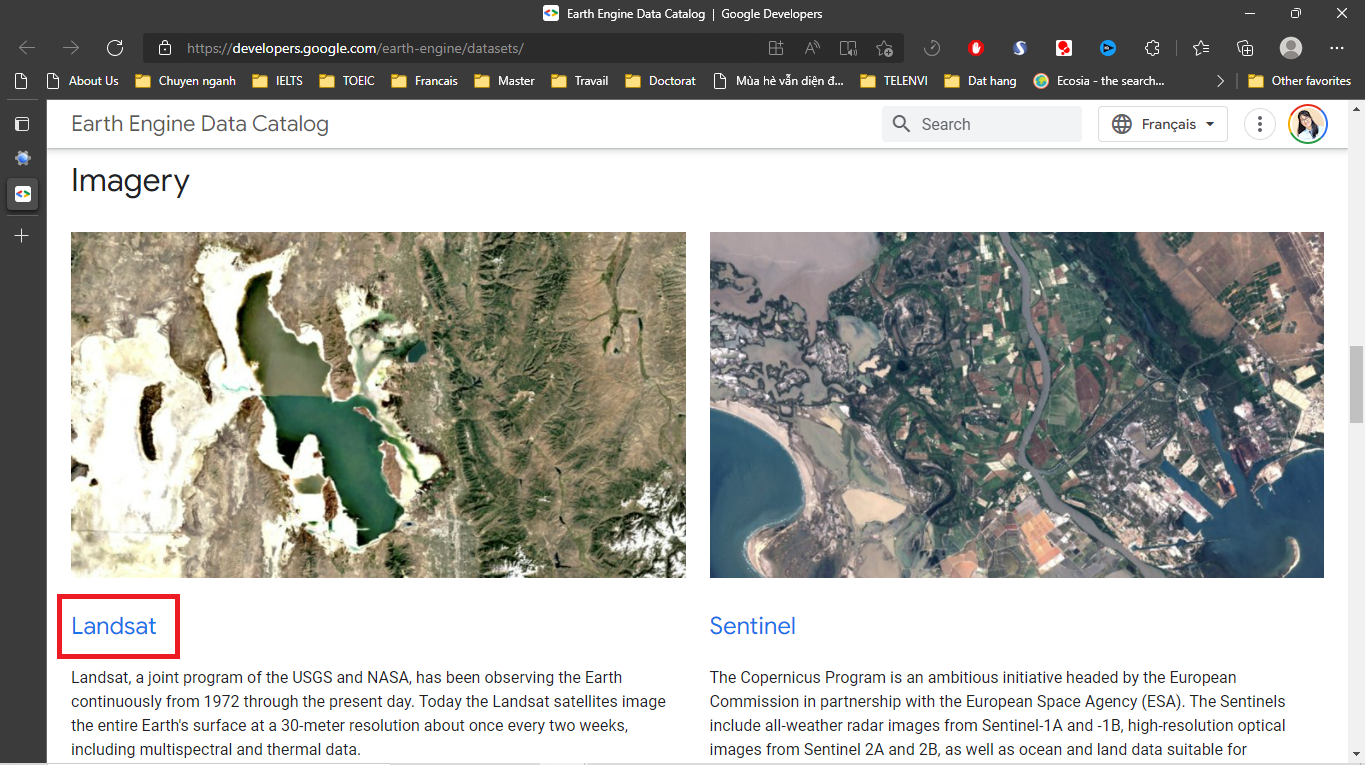The width and height of the screenshot is (1365, 765).
Task: Show more favorites with the chevron
Action: (1220, 81)
